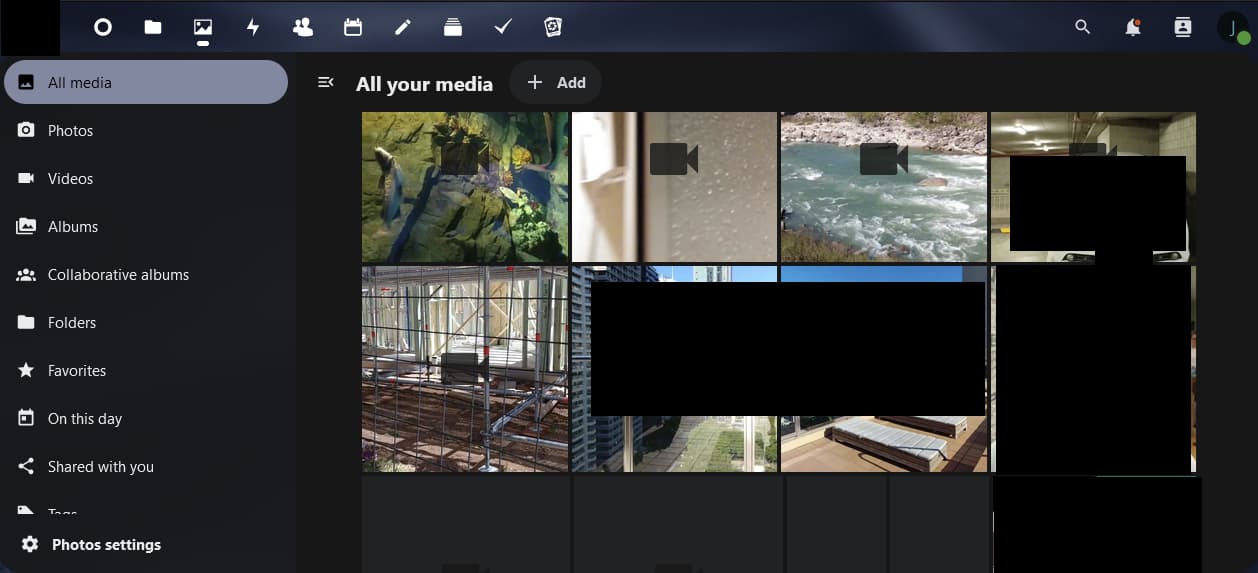Viewport: 1258px width, 573px height.
Task: Open the Notes pencil icon
Action: coord(403,28)
